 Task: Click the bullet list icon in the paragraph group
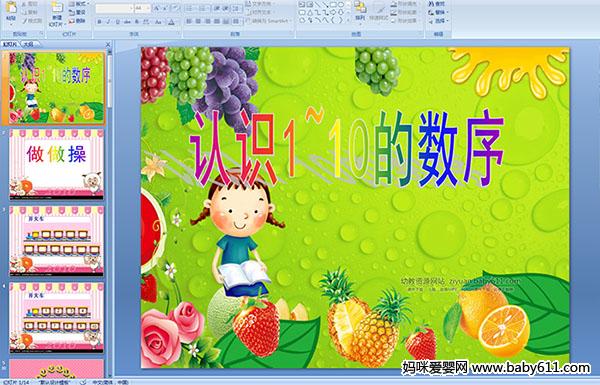(189, 8)
